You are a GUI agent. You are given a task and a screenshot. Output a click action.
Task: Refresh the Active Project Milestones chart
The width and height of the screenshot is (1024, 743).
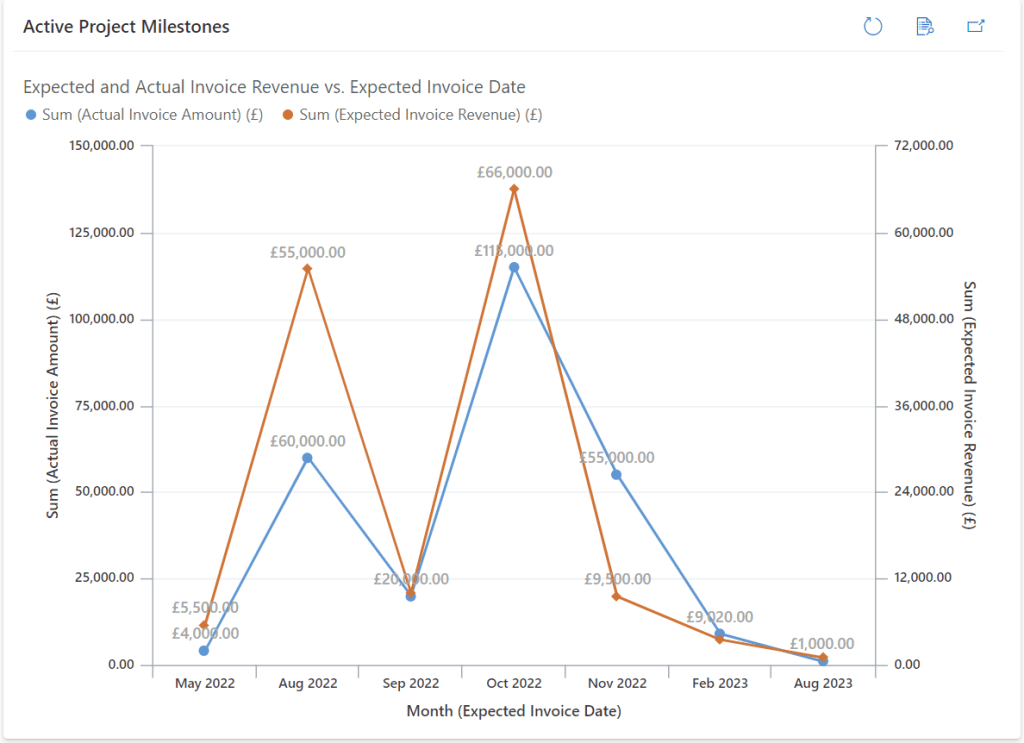872,26
